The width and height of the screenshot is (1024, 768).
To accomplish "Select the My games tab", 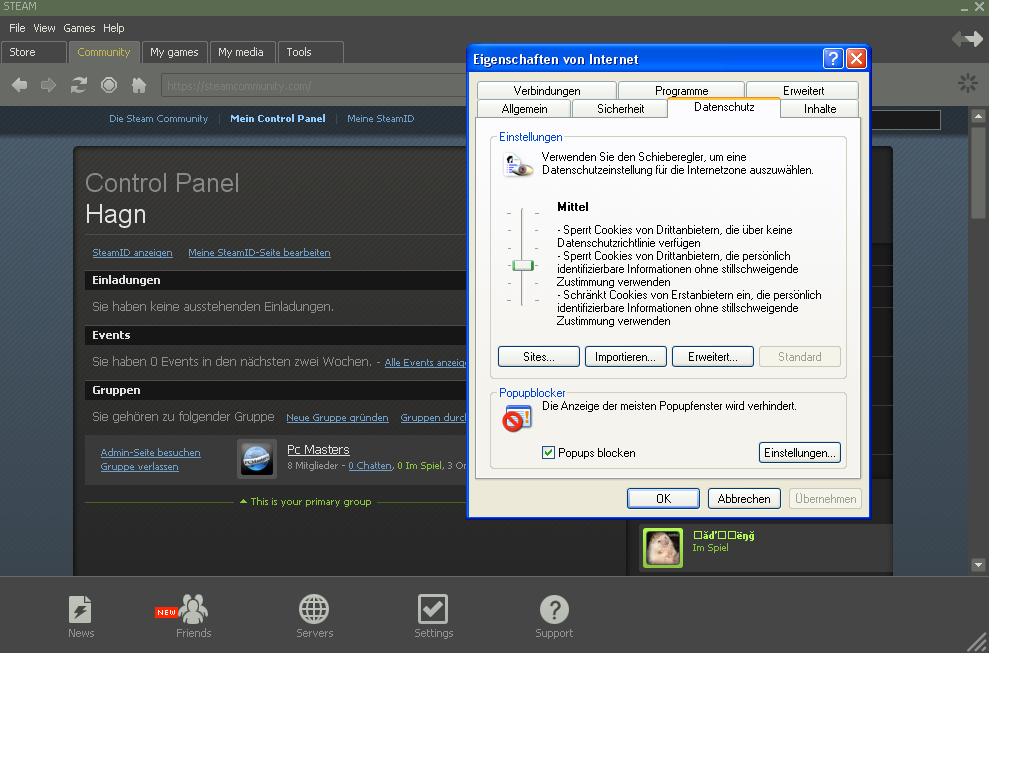I will [x=174, y=52].
